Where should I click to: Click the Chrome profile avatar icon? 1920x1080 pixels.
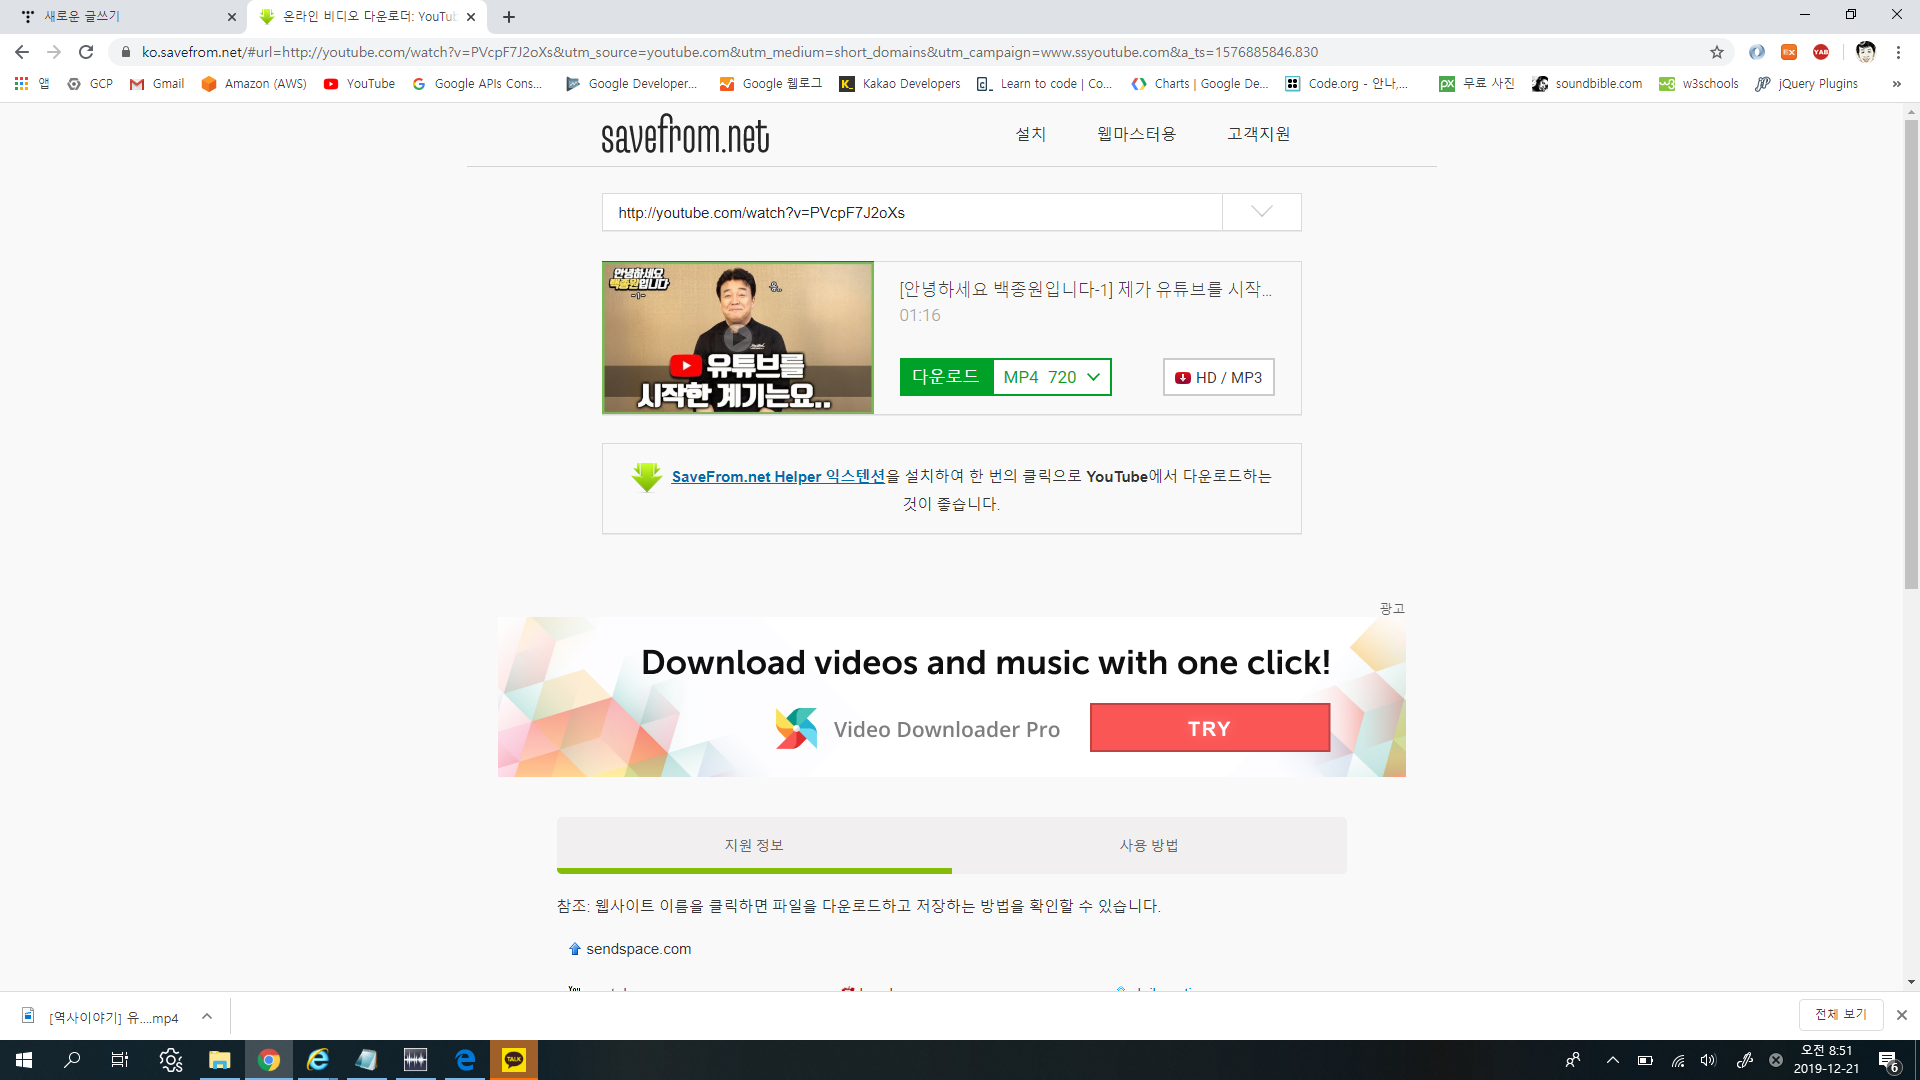[x=1865, y=52]
